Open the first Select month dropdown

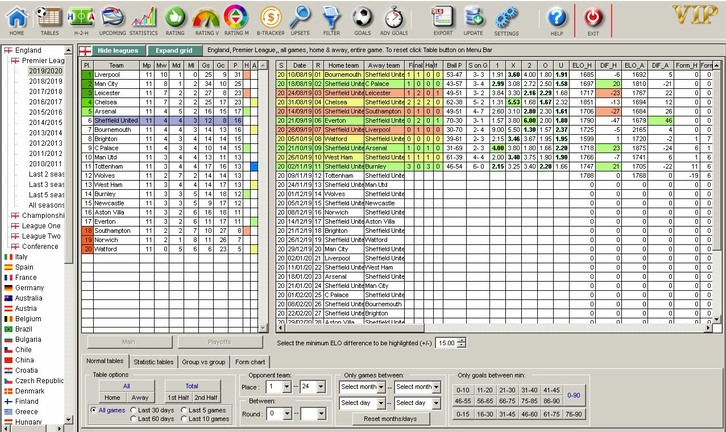(363, 386)
